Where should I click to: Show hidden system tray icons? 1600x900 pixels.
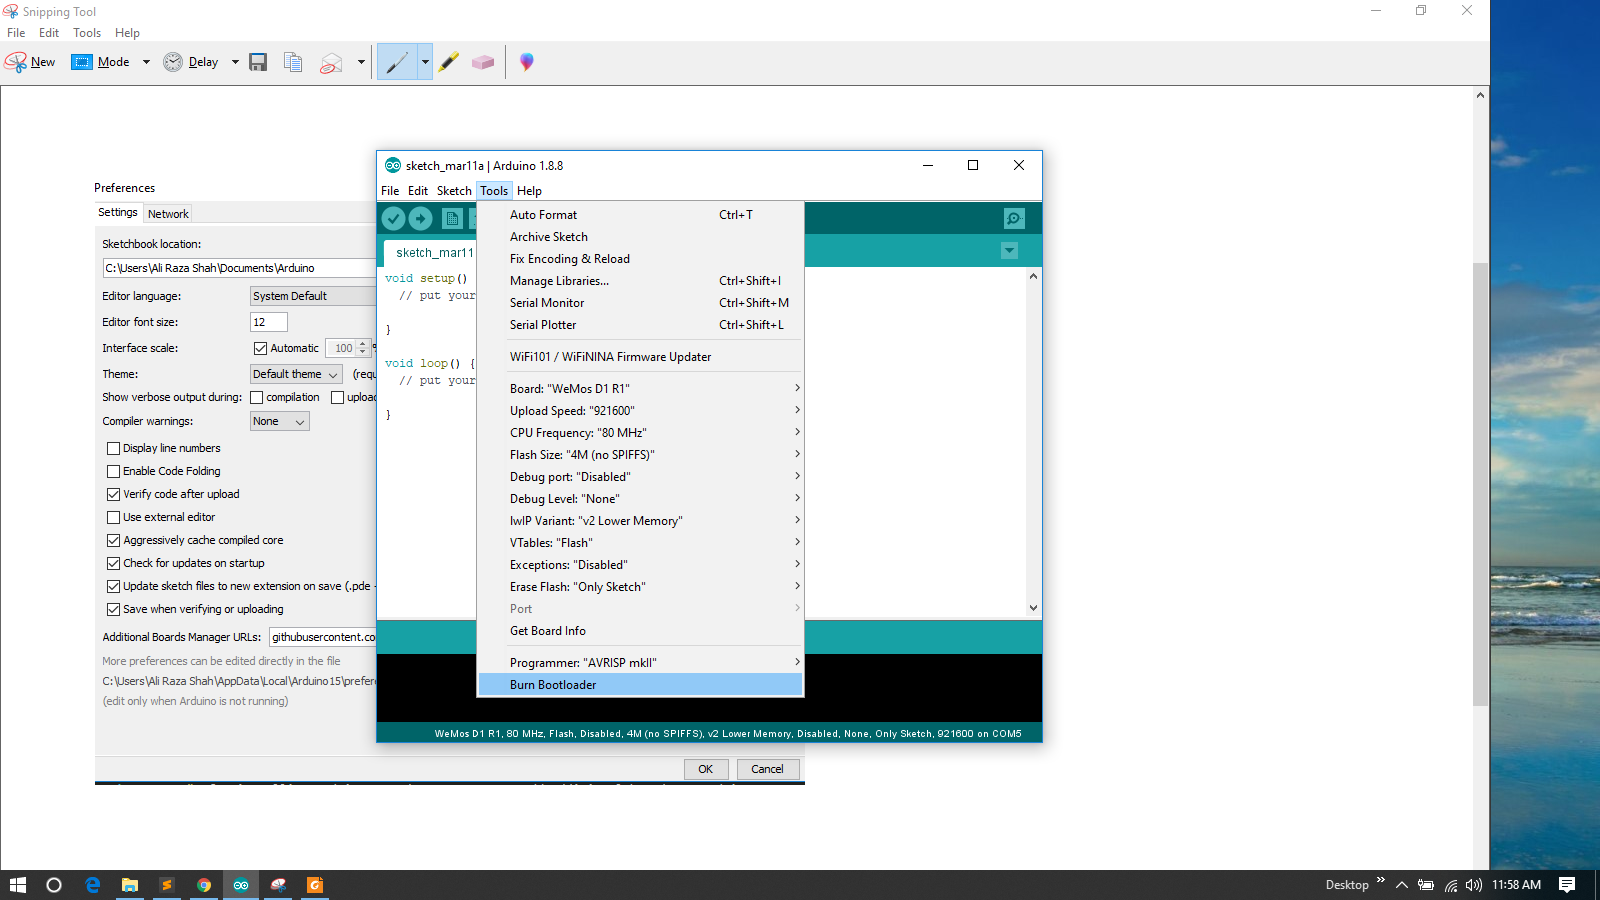click(1402, 885)
